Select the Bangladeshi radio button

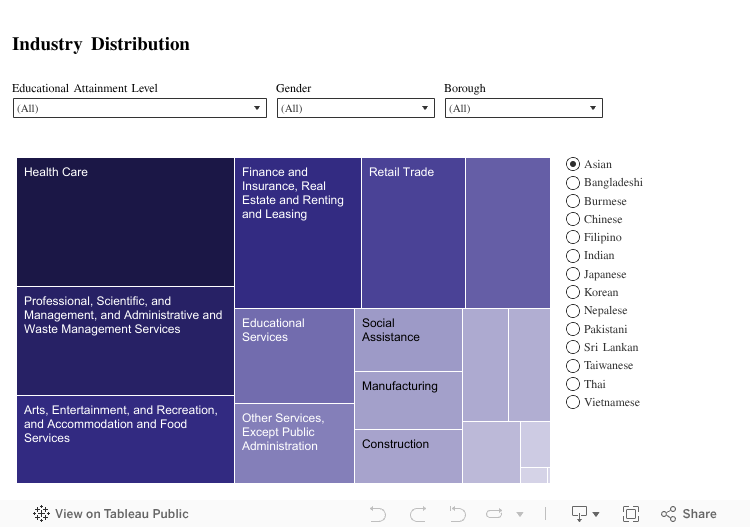573,183
